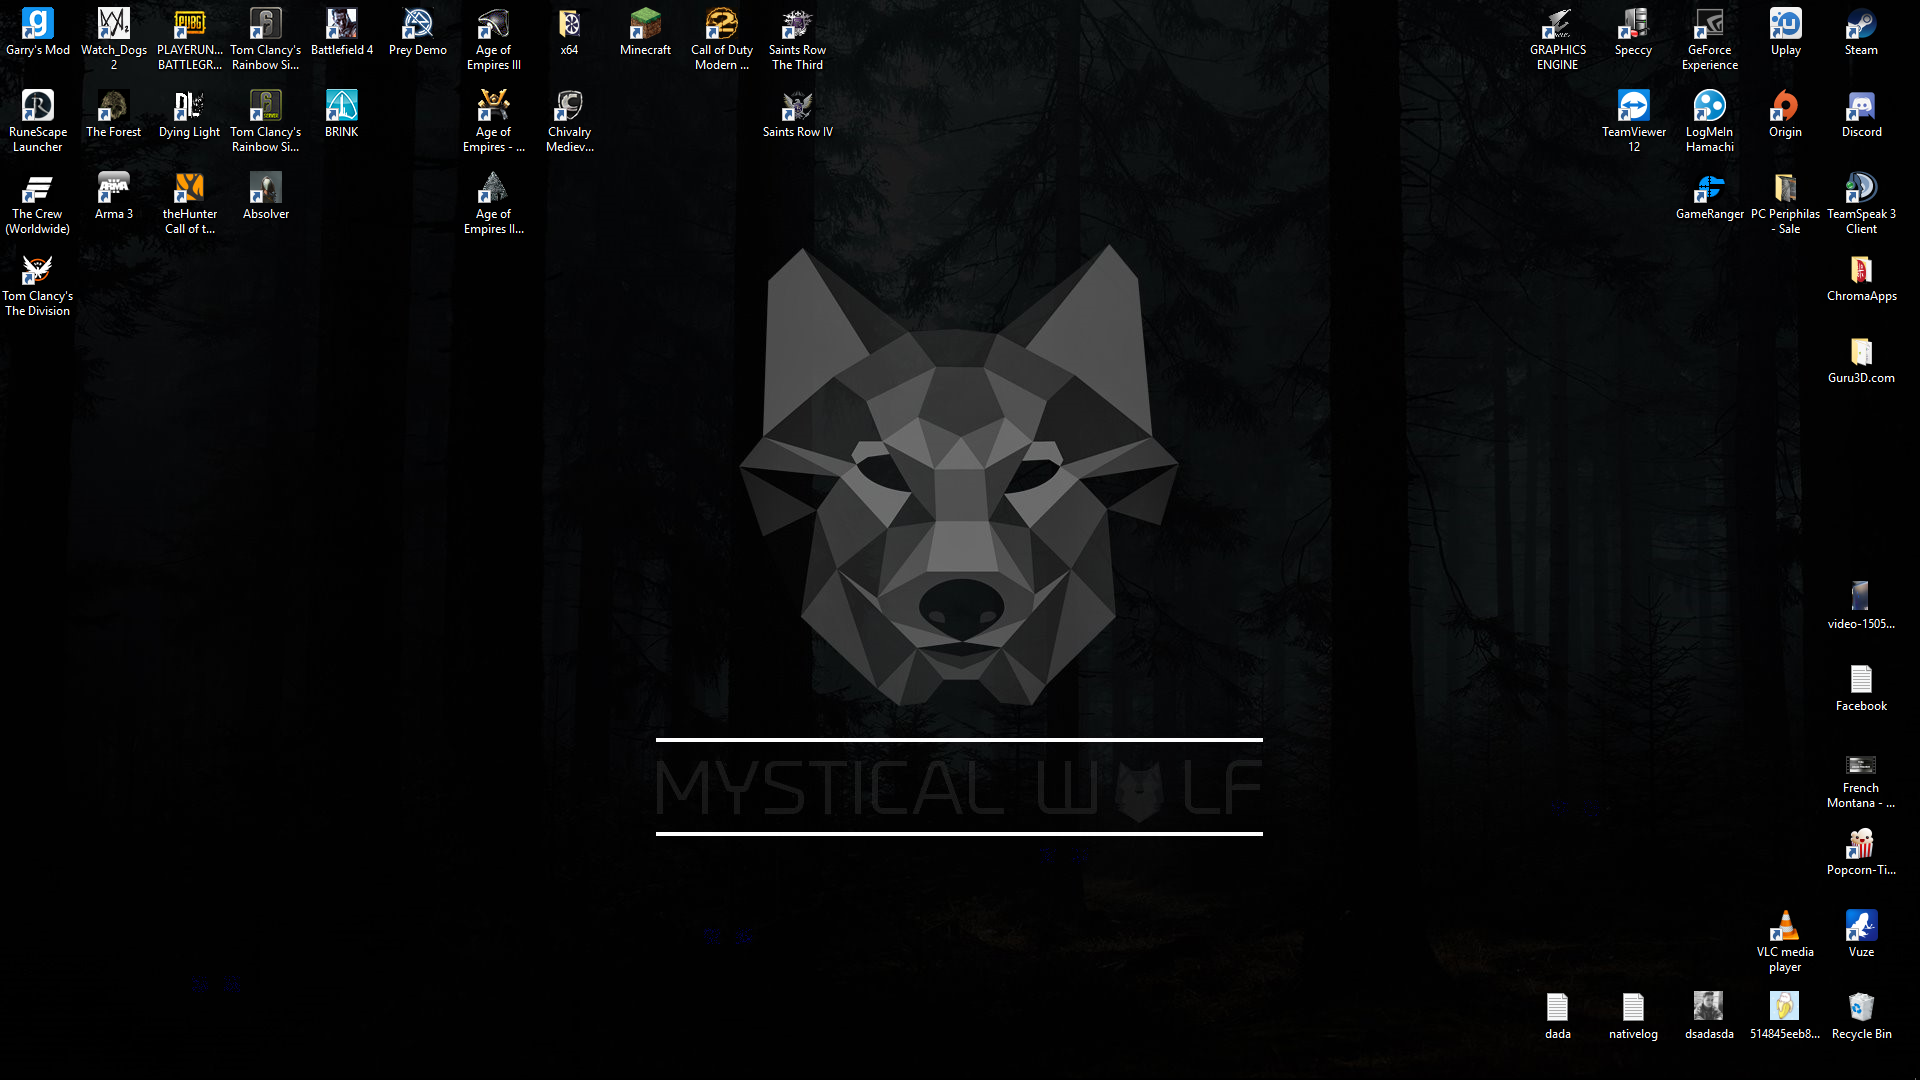Click the Arma 3 desktop icon
1920x1080 pixels.
click(x=114, y=188)
